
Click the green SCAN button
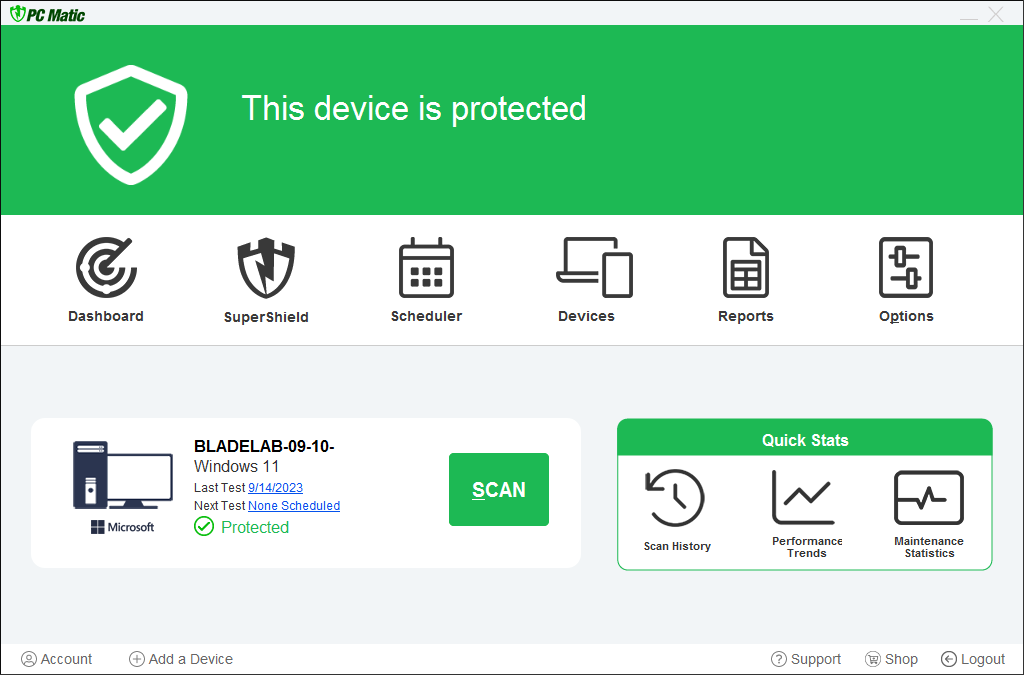pos(499,489)
